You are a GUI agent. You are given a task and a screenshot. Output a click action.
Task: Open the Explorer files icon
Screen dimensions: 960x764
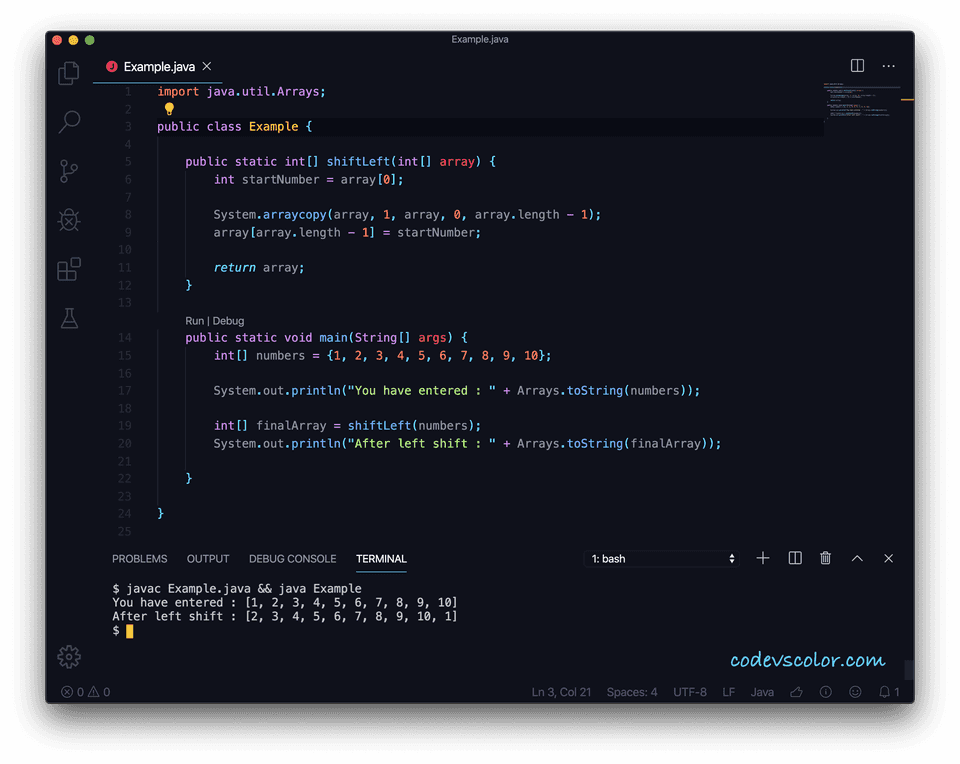[x=69, y=73]
